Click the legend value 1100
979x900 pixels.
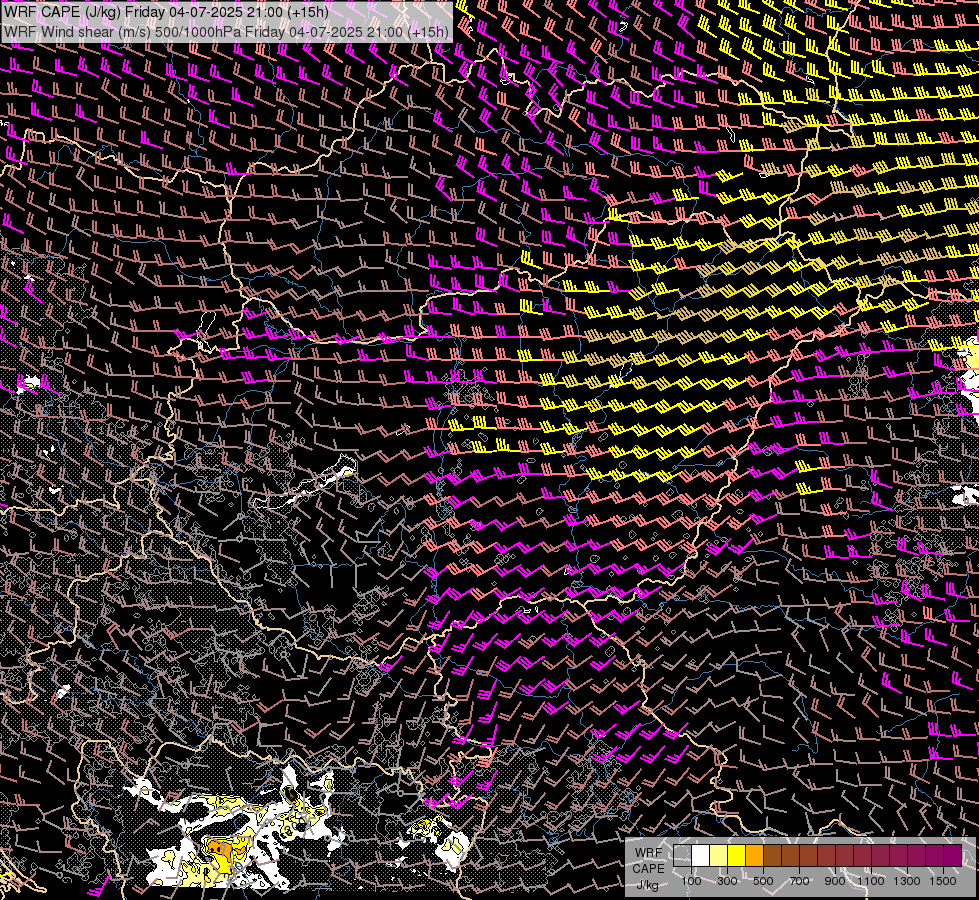[x=871, y=881]
